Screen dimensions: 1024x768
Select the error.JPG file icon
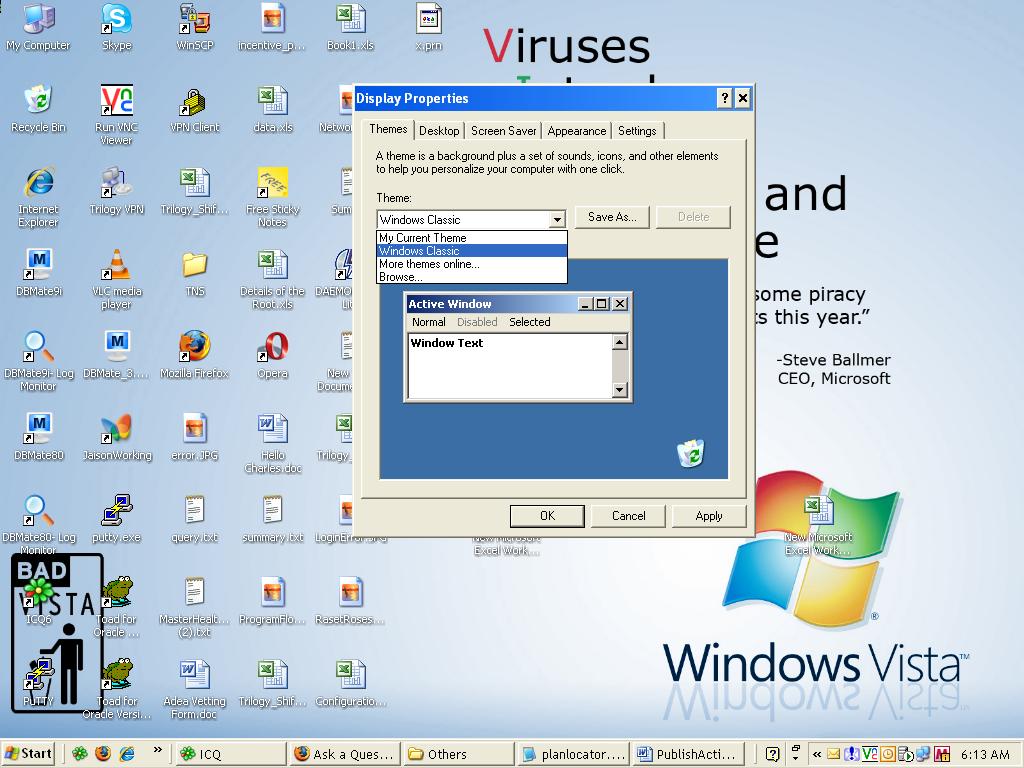(195, 436)
